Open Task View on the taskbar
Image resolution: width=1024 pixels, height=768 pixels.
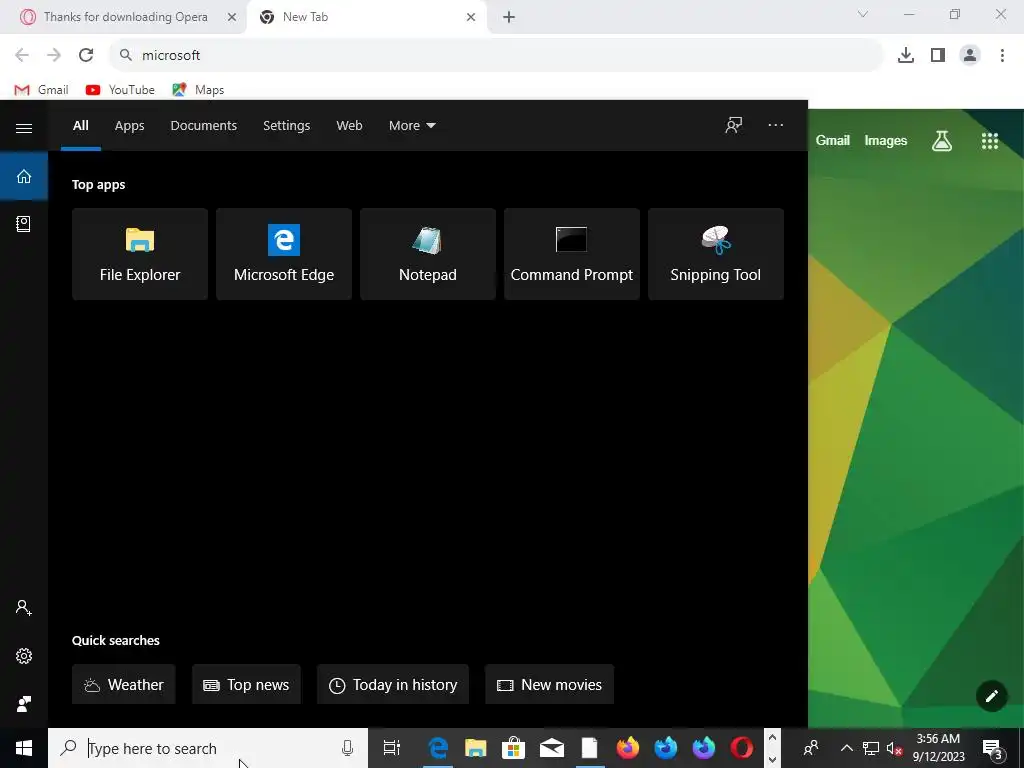[392, 748]
